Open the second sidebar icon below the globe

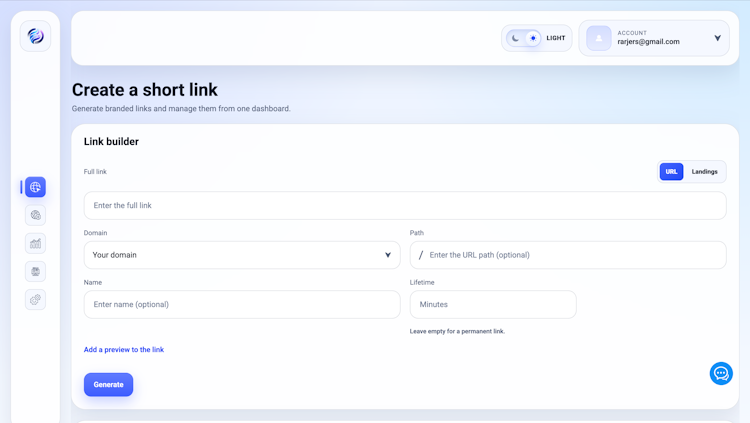click(x=35, y=215)
